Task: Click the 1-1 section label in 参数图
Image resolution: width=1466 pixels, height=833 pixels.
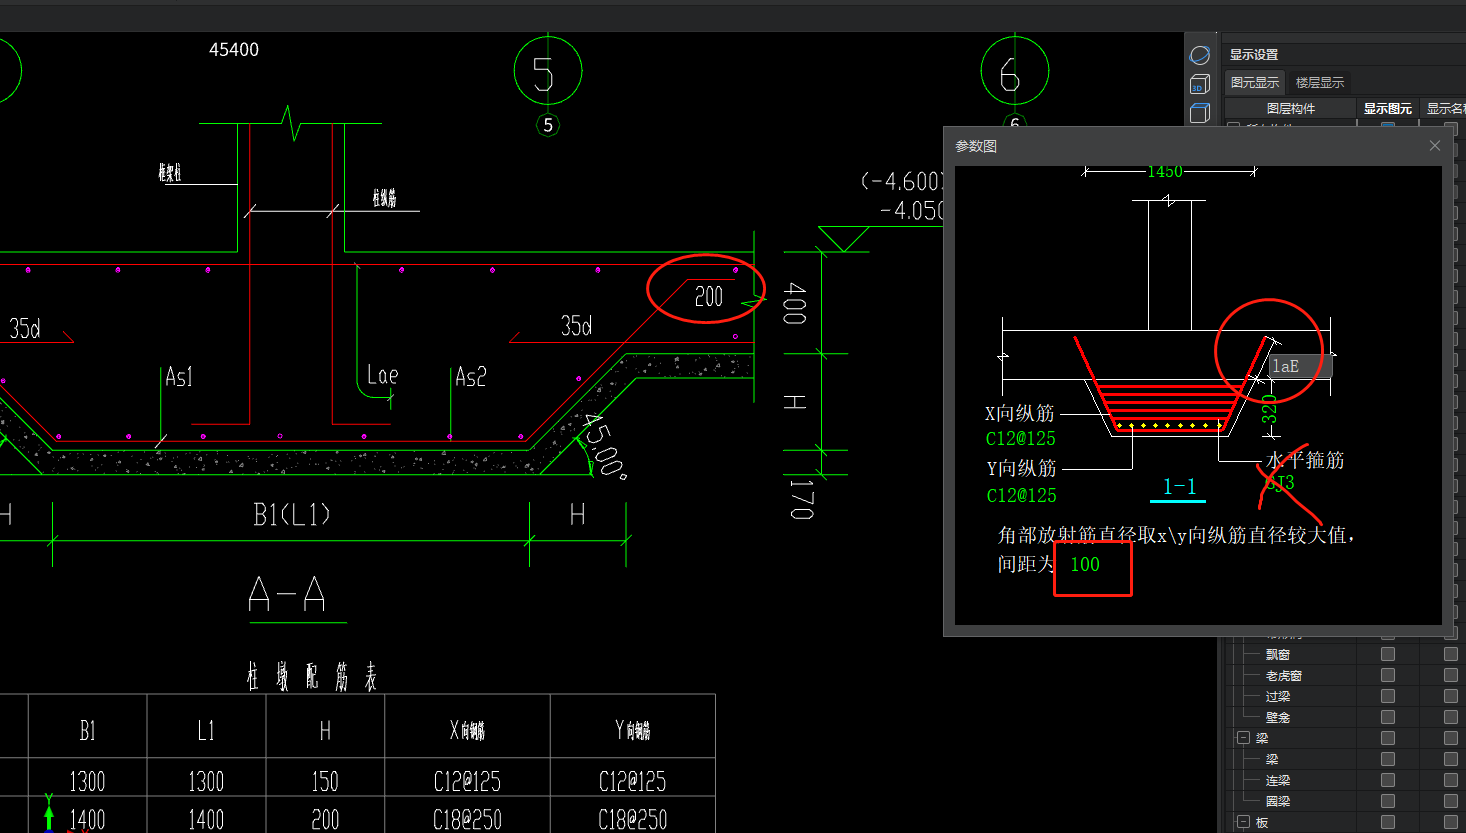Action: (1180, 487)
